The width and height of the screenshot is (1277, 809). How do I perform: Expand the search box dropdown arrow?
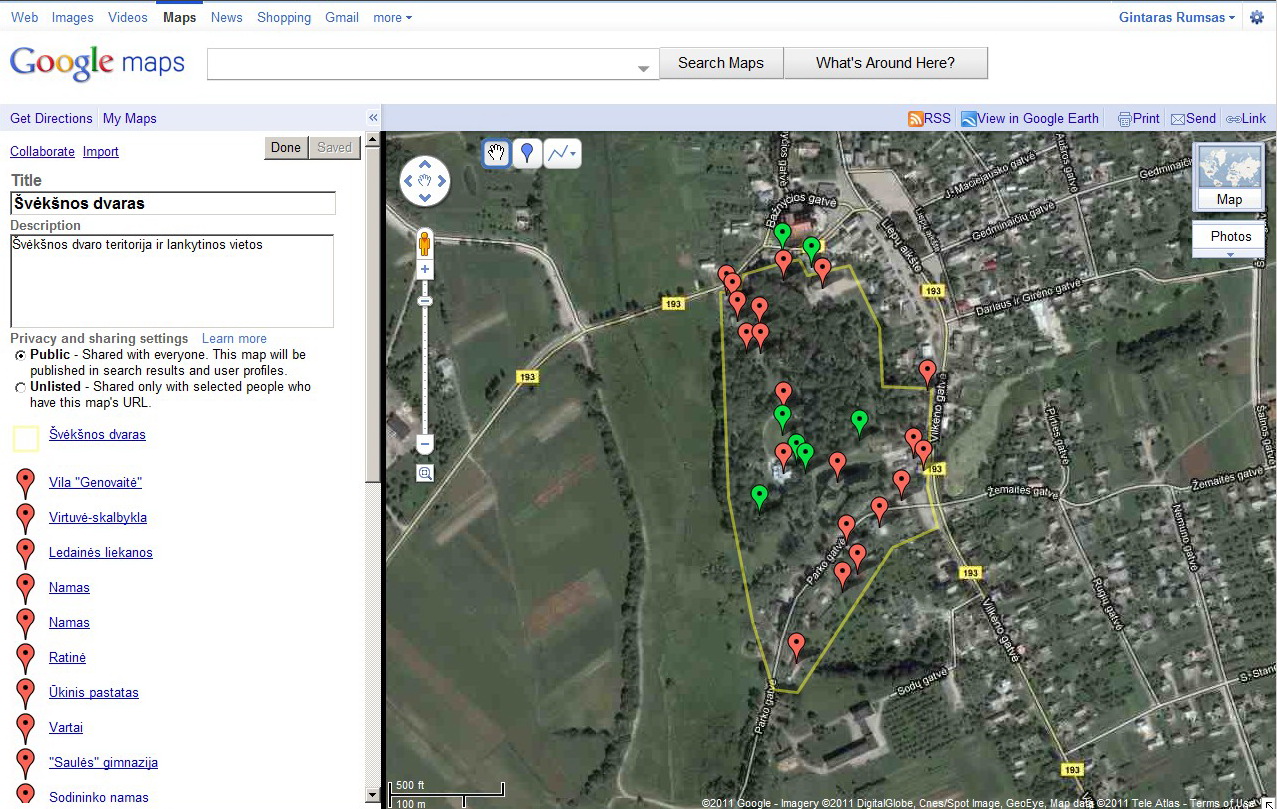[644, 68]
